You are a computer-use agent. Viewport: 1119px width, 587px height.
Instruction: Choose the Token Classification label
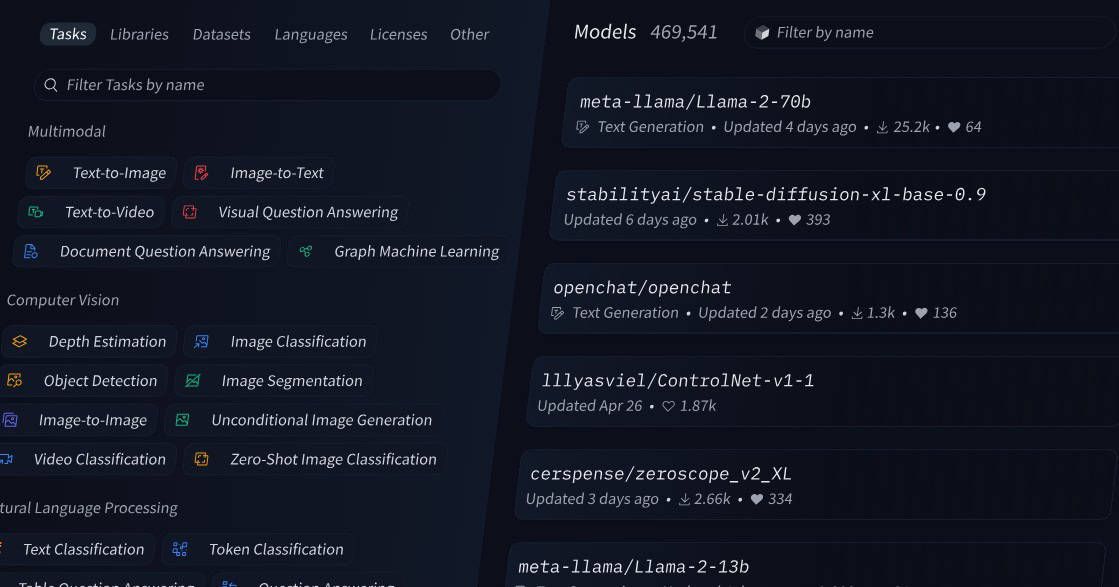276,549
